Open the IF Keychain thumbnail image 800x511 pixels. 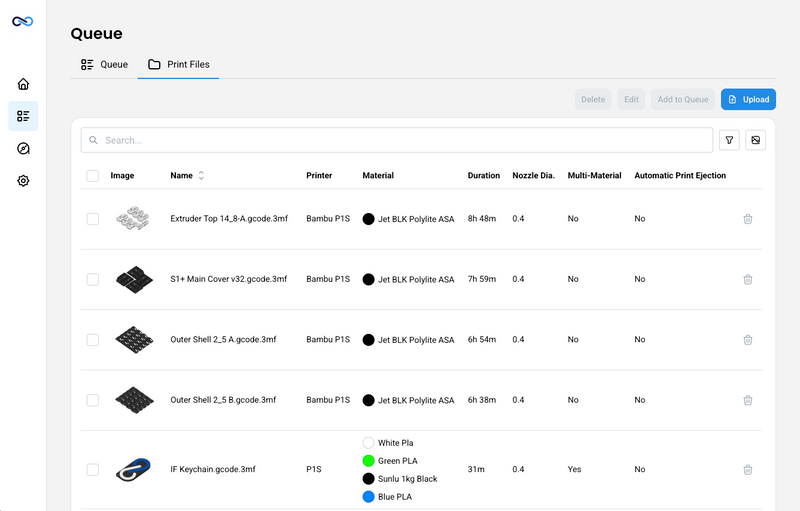pos(132,469)
